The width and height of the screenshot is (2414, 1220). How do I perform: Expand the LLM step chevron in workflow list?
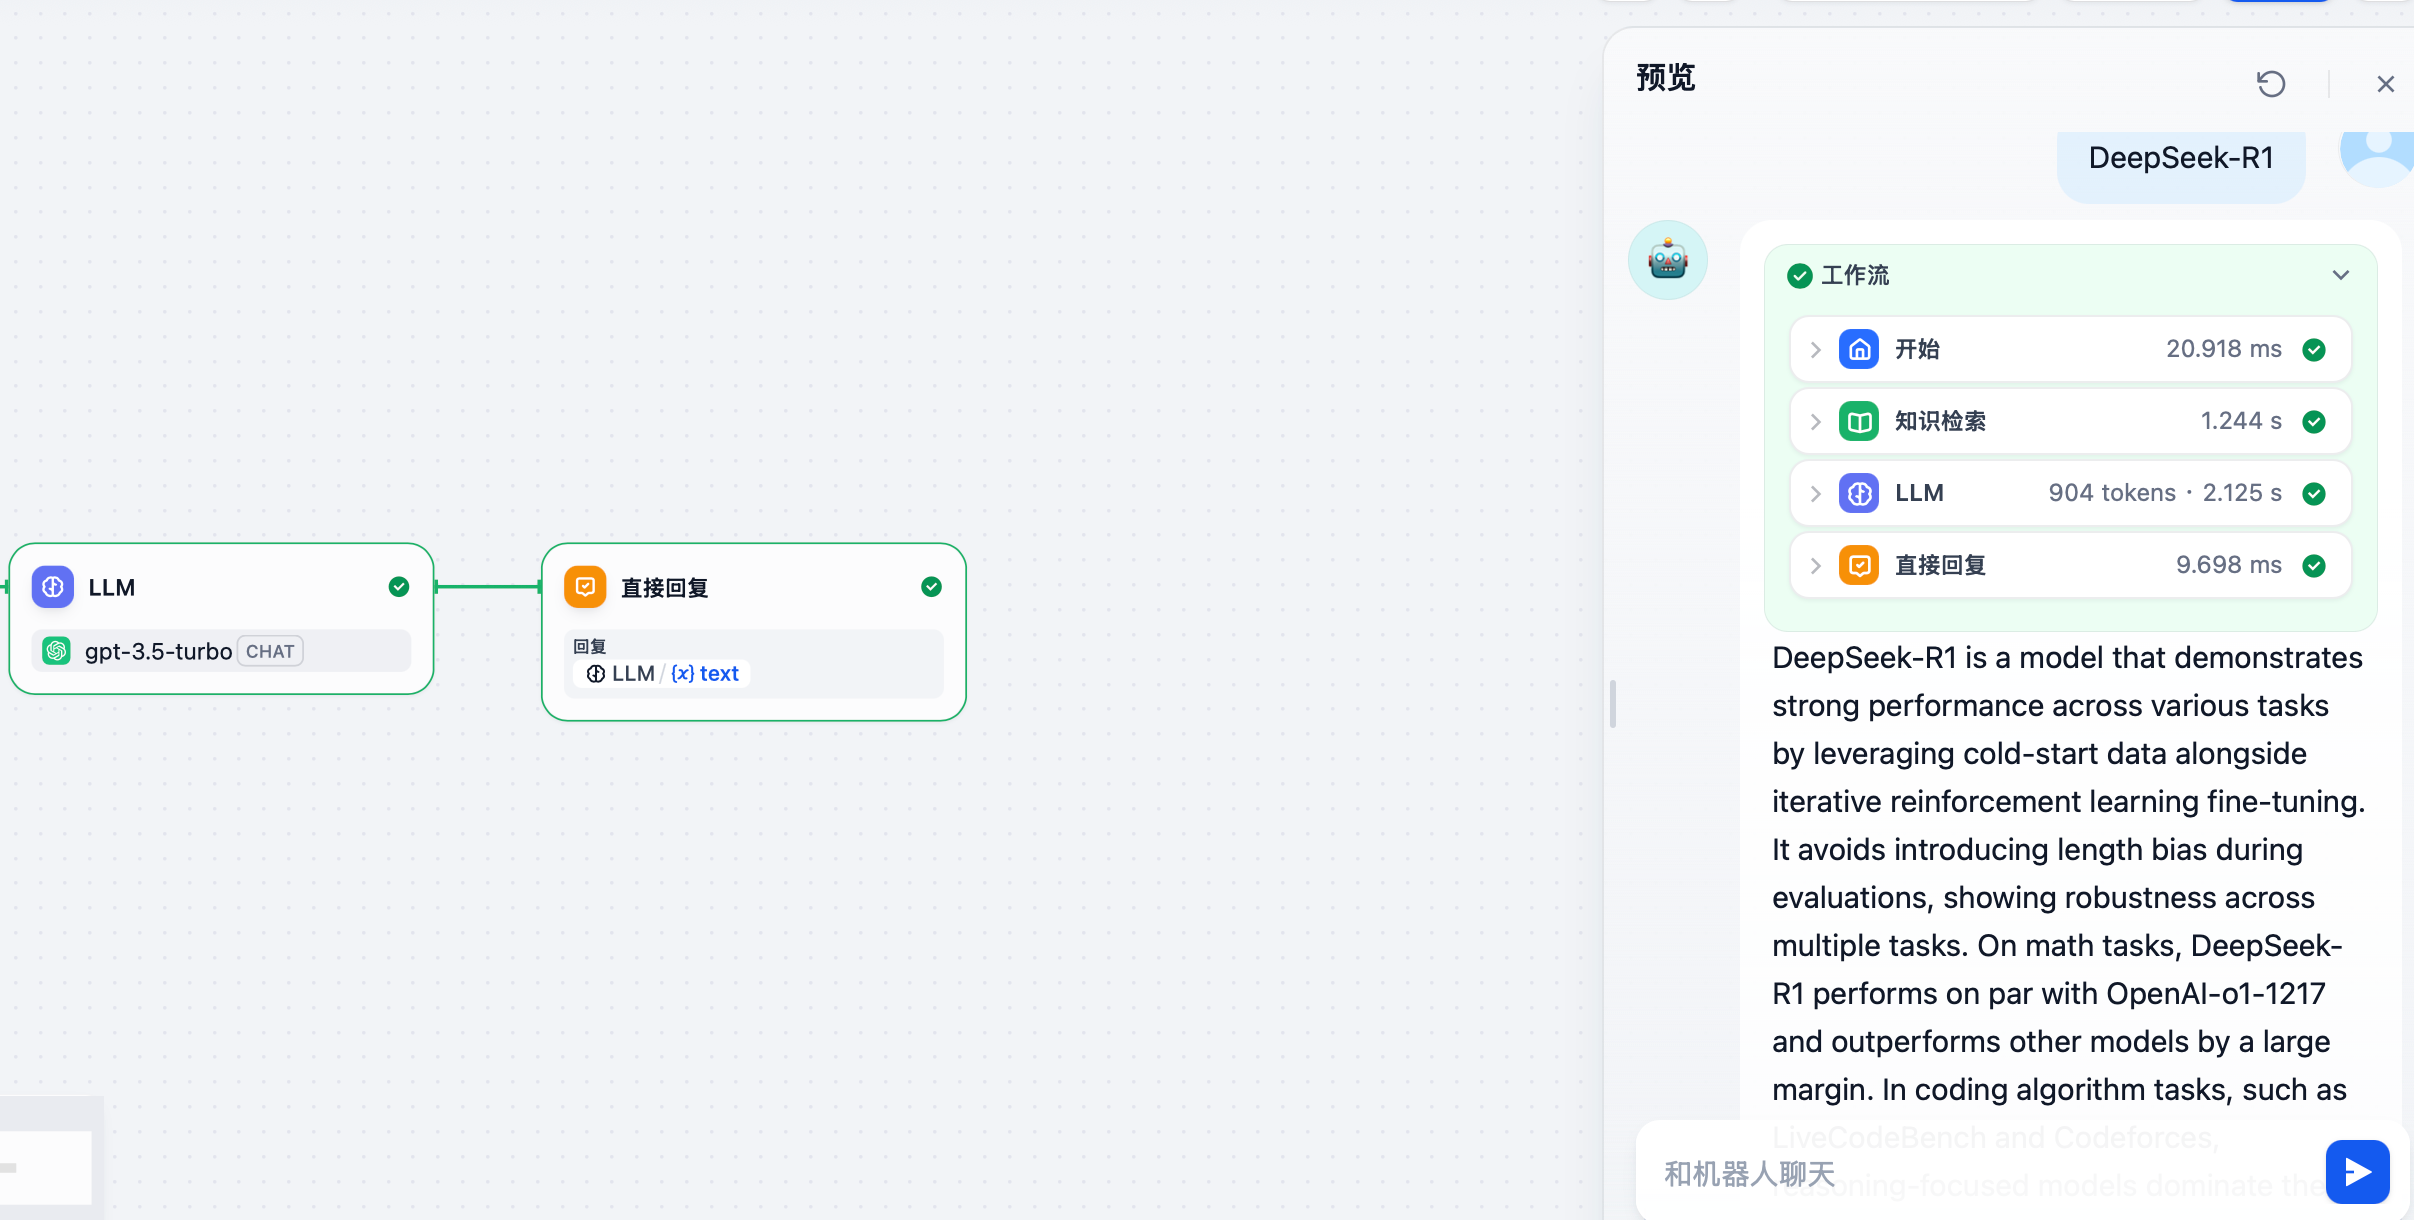[1815, 493]
